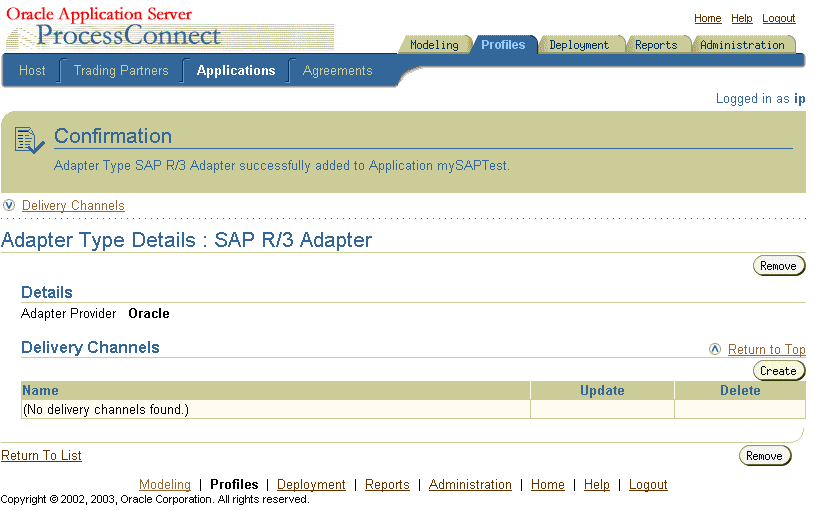Click the Update column header
The image size is (814, 511).
[x=602, y=391]
